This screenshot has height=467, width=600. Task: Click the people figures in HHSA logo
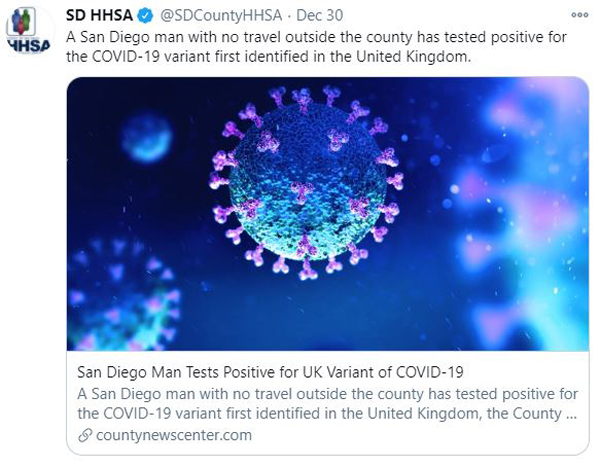(21, 21)
